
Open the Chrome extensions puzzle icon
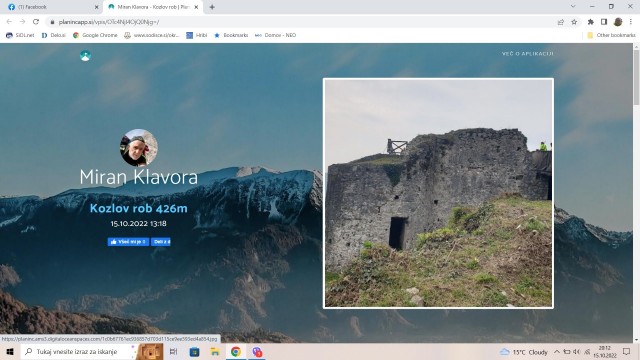tap(591, 22)
